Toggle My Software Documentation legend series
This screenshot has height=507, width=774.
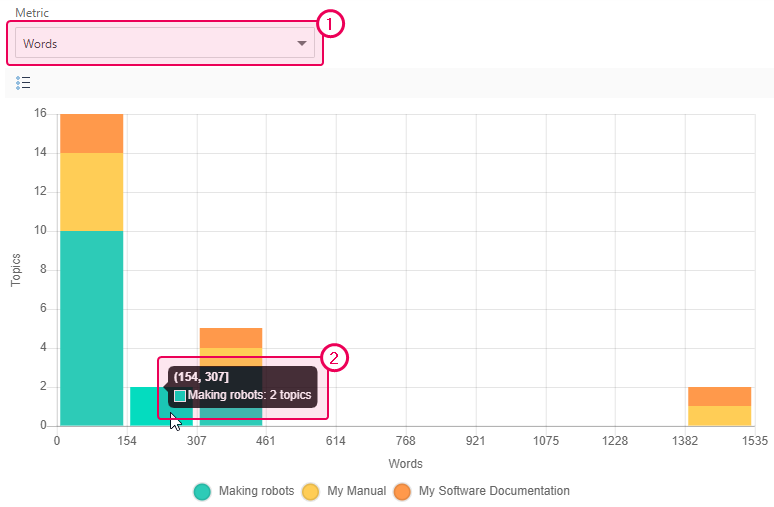point(402,492)
